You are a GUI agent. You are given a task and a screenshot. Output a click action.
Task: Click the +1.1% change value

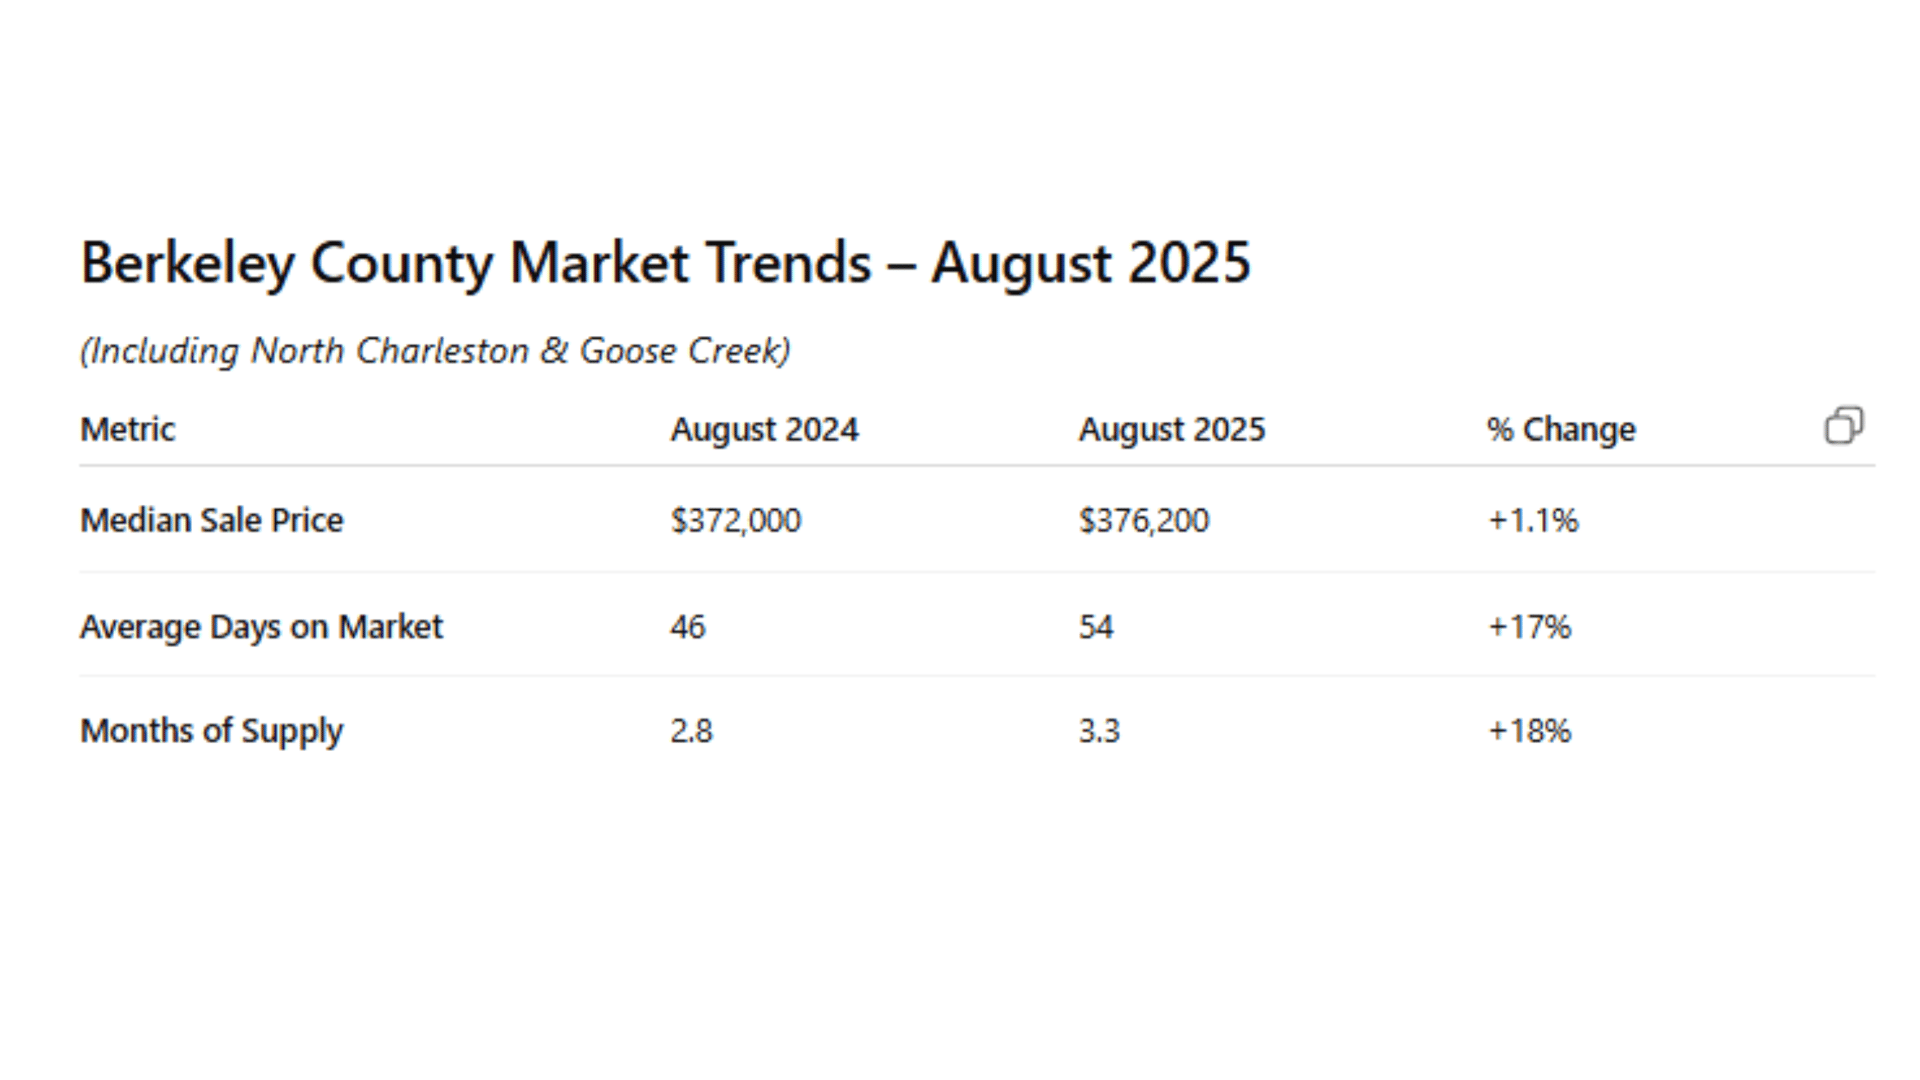(x=1532, y=520)
